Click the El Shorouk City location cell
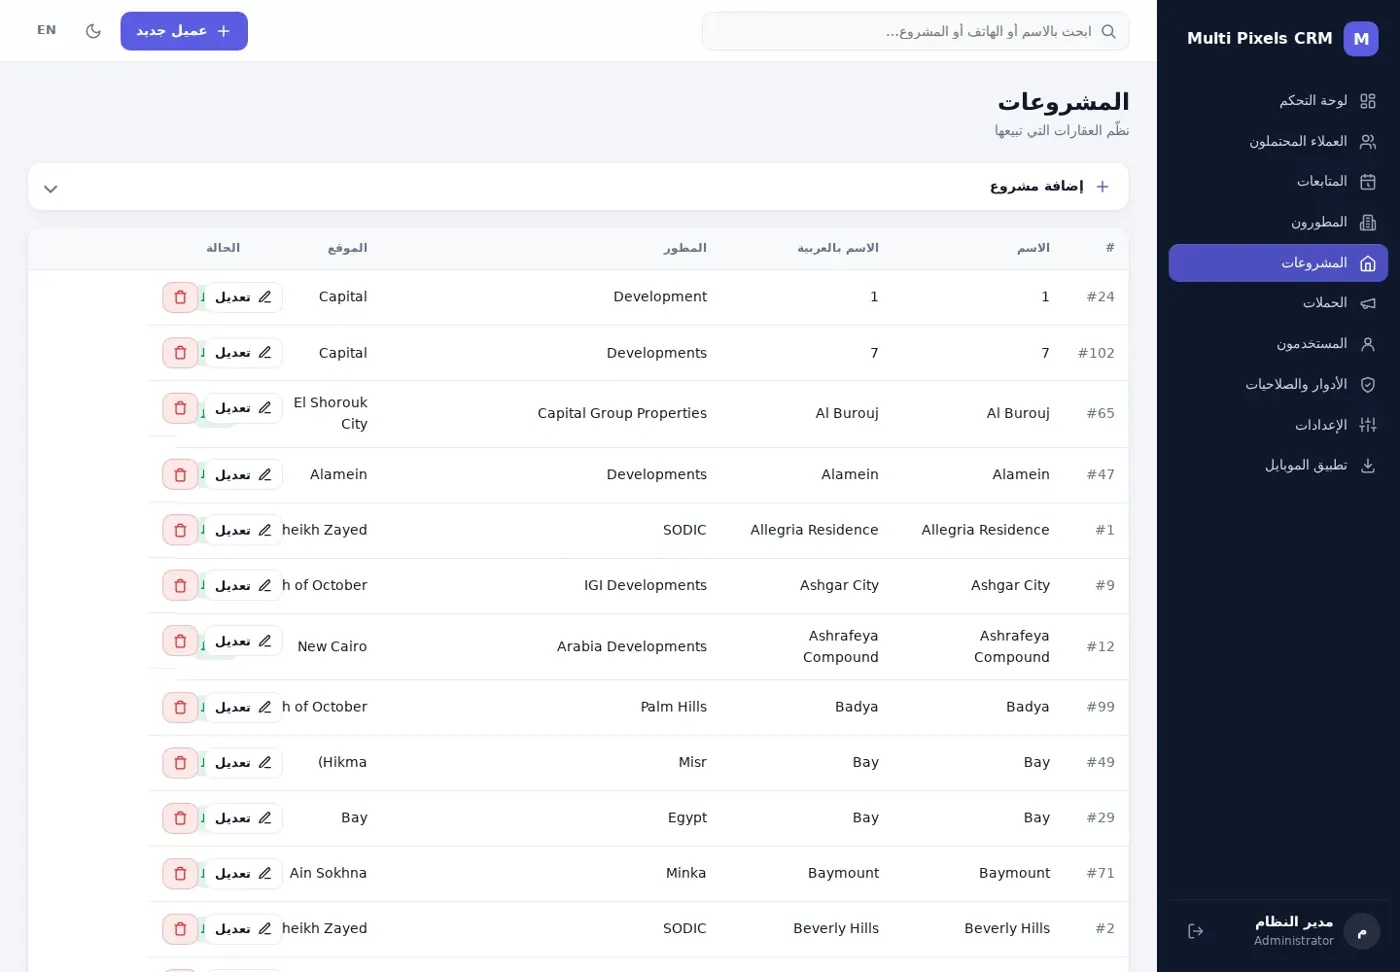Image resolution: width=1400 pixels, height=972 pixels. click(x=331, y=413)
